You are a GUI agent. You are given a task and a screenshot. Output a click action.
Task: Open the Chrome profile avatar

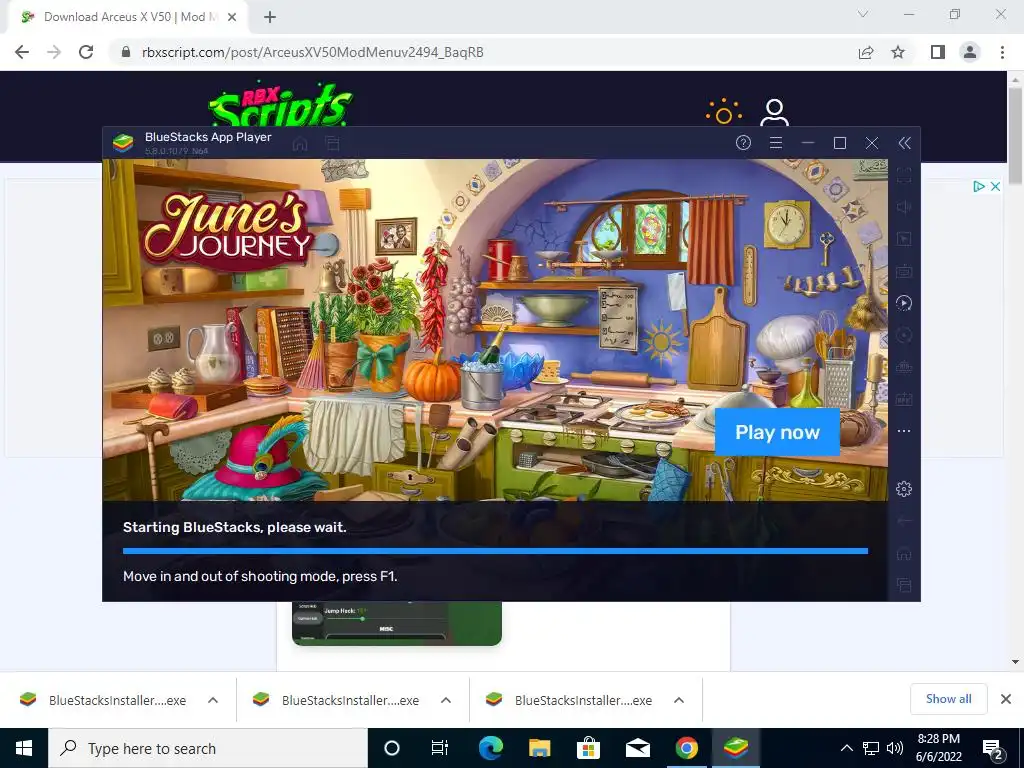click(970, 52)
